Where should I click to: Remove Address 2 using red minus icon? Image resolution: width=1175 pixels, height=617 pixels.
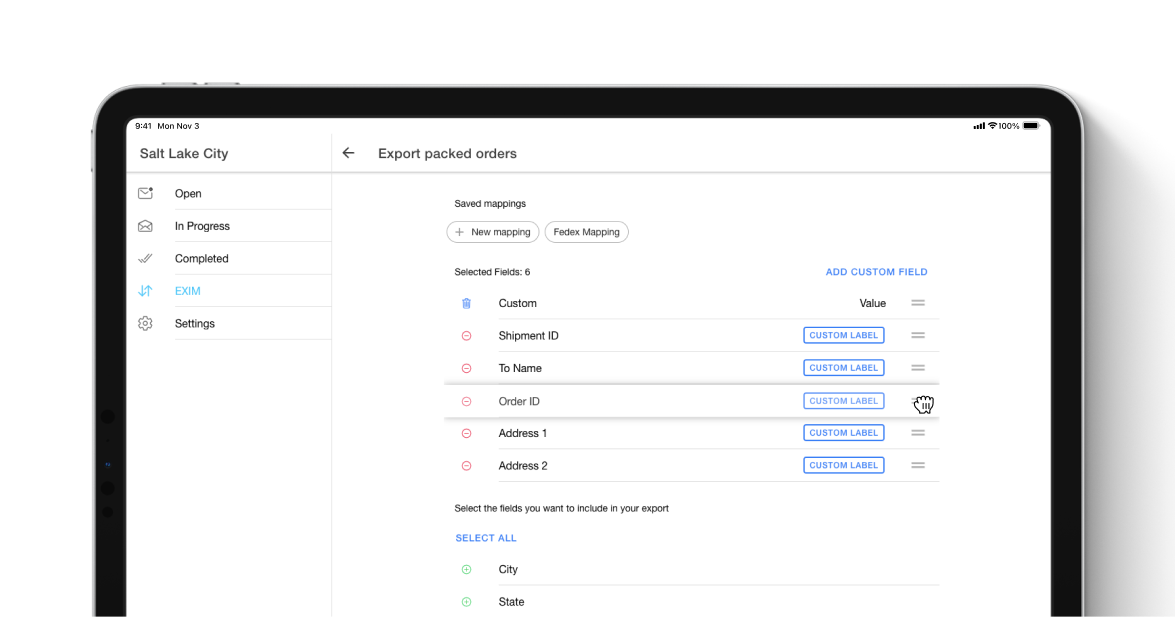466,466
